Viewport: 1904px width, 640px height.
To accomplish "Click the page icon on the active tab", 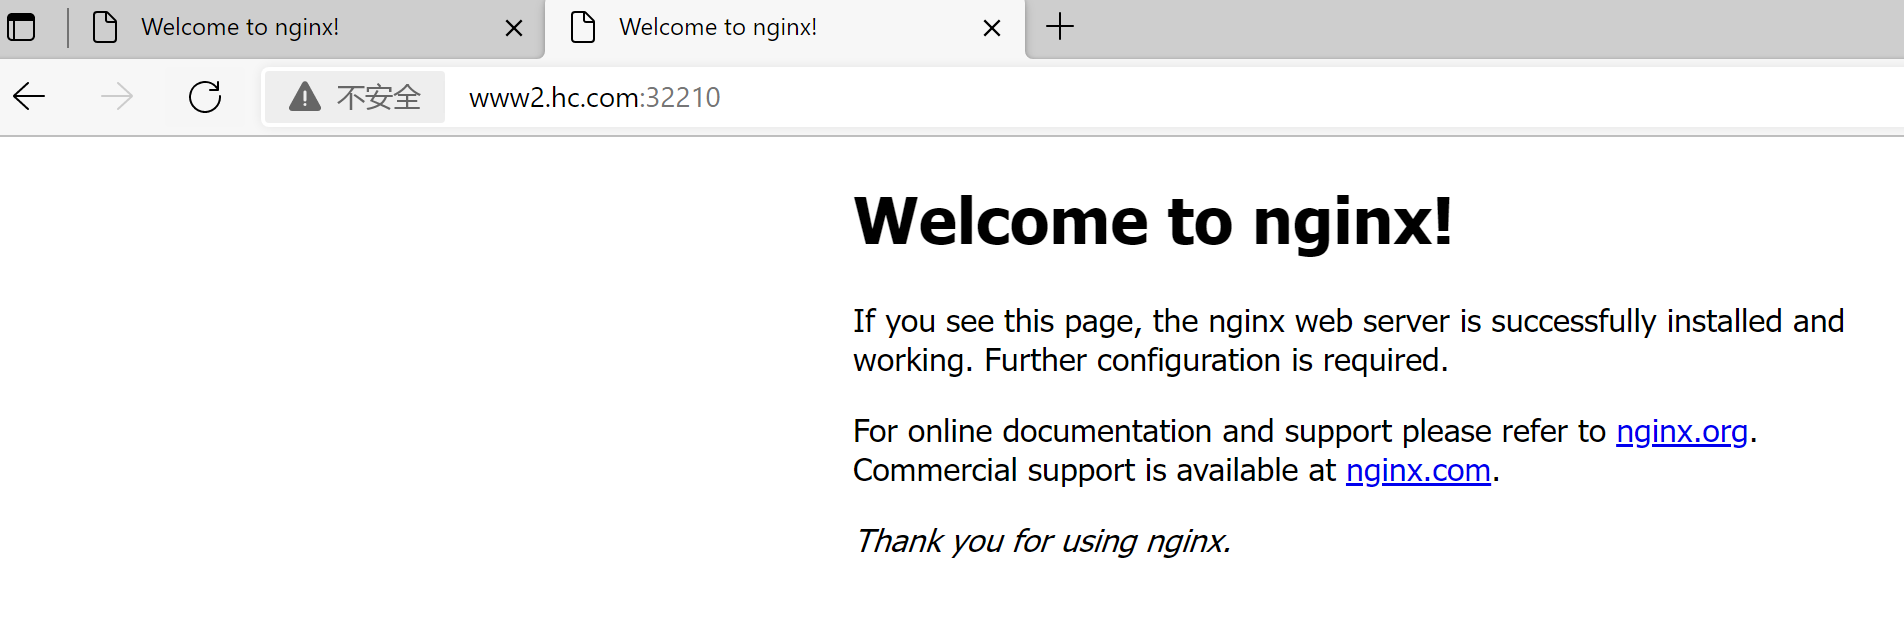I will [583, 27].
